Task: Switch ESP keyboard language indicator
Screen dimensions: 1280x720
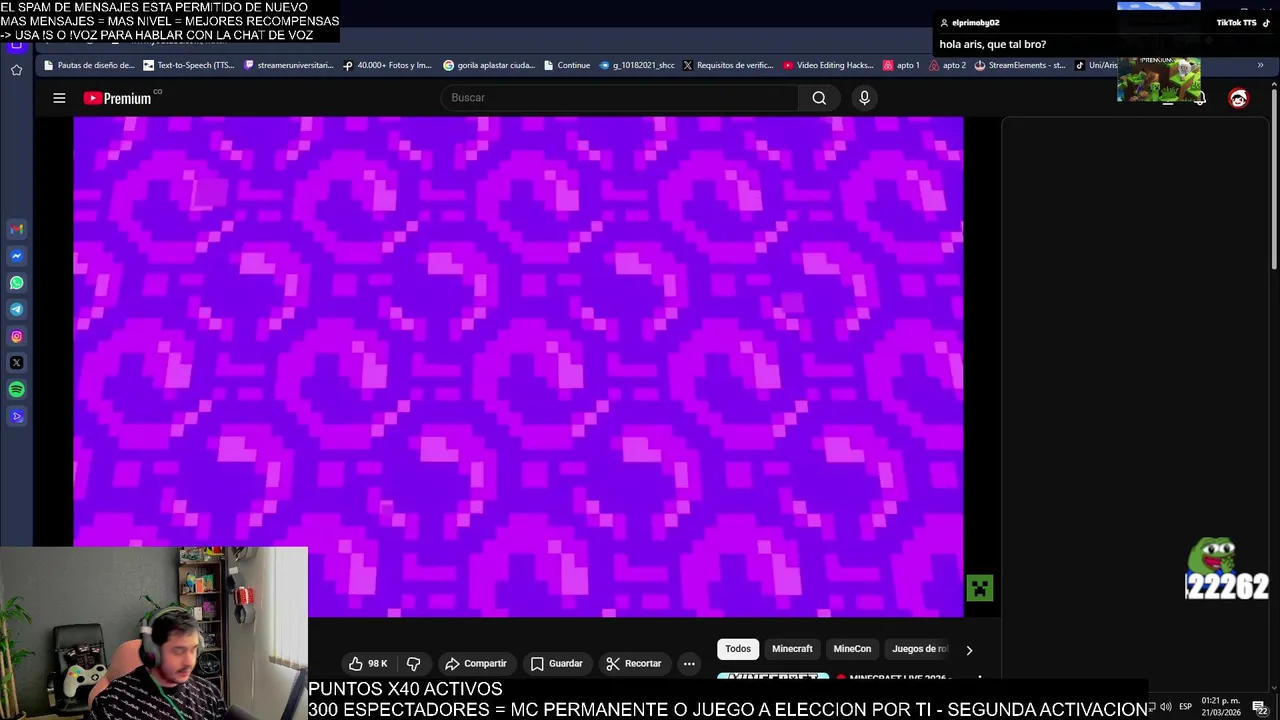Action: click(1185, 707)
